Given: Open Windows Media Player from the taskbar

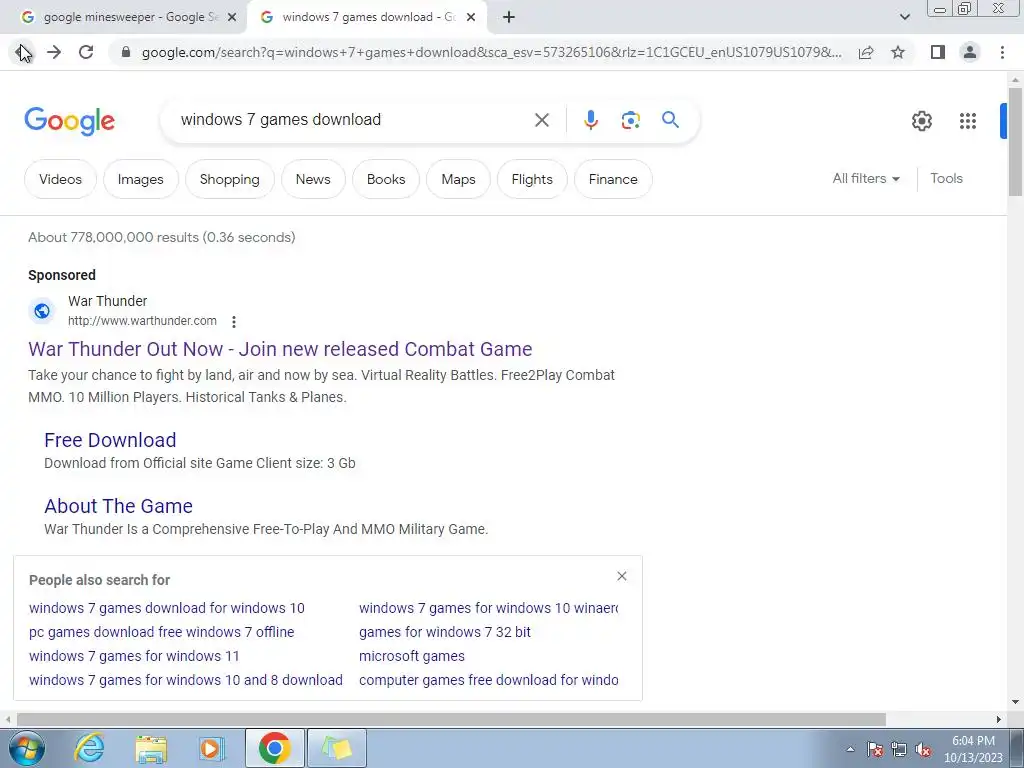Looking at the screenshot, I should [212, 748].
